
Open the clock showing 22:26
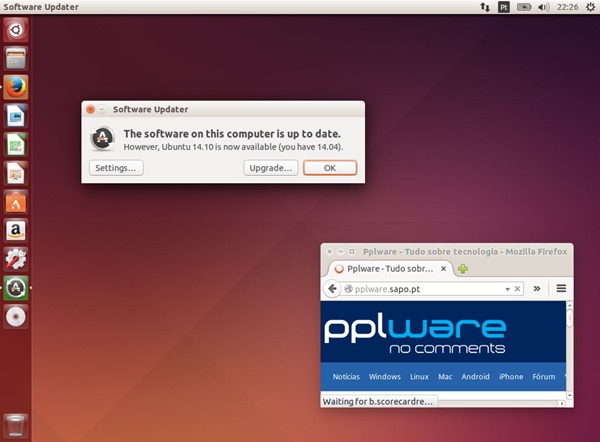pos(567,7)
